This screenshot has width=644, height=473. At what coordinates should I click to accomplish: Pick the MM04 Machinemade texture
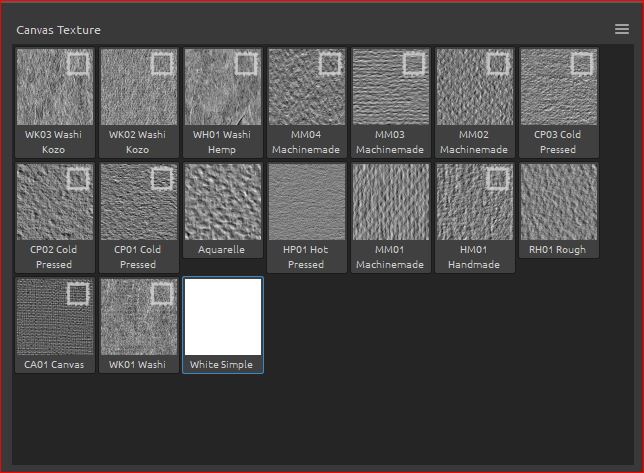tap(307, 95)
